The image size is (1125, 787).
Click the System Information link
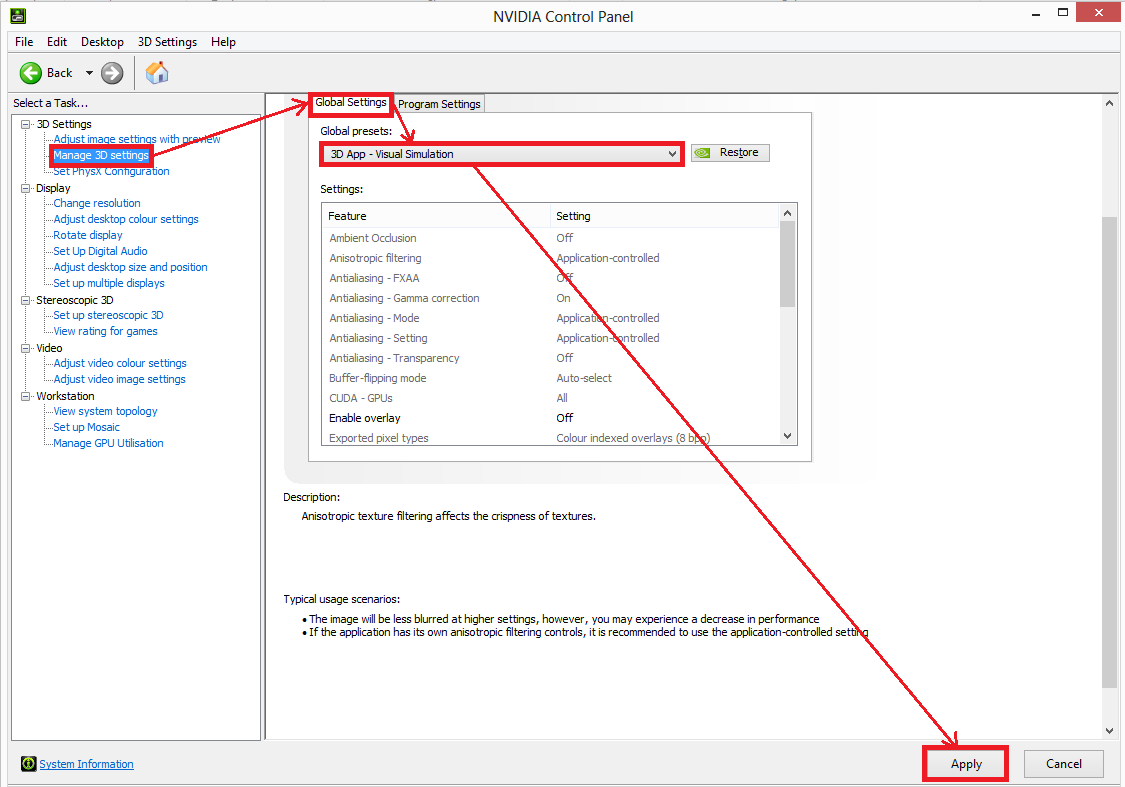(x=86, y=763)
